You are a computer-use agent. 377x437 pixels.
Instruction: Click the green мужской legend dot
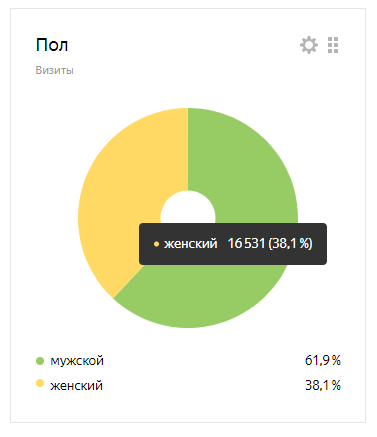coord(40,361)
